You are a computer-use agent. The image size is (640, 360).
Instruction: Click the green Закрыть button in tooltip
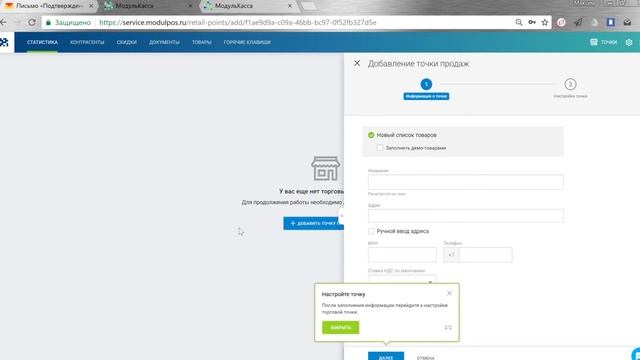(x=340, y=327)
